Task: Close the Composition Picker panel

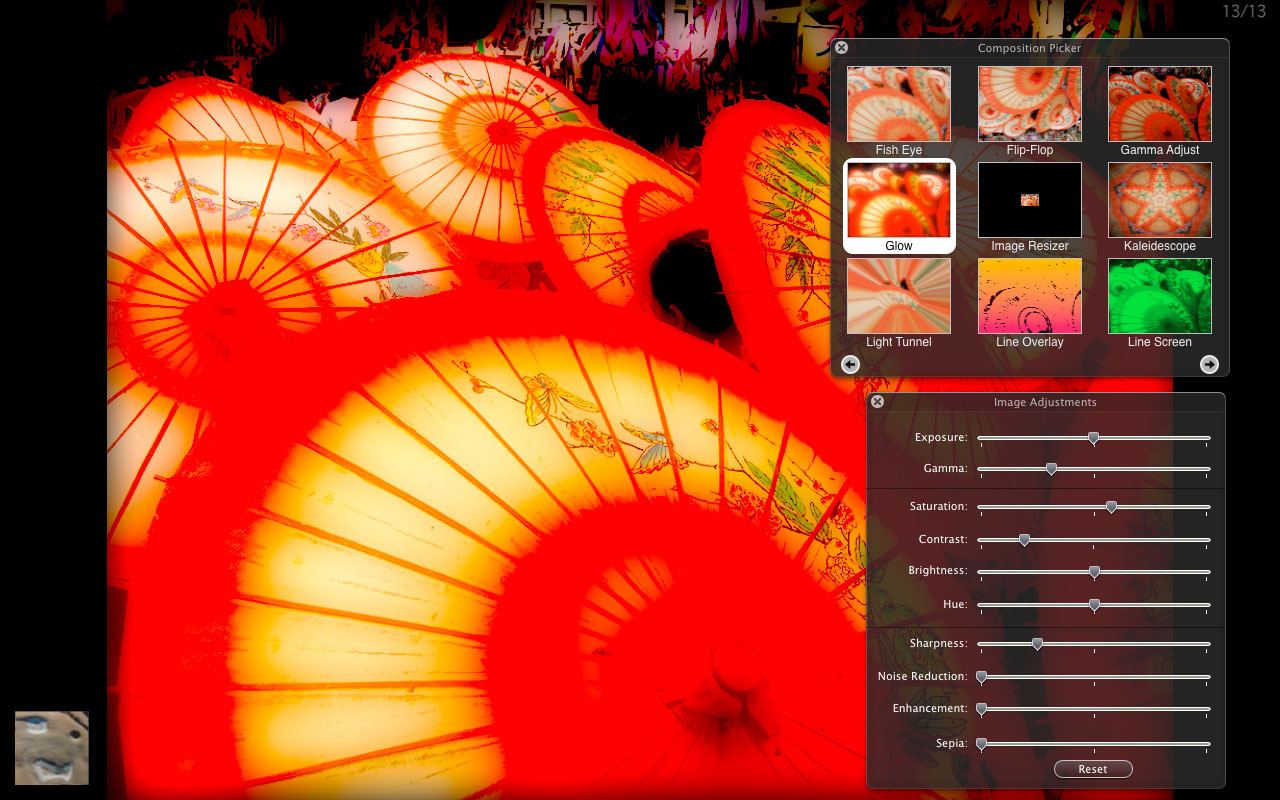Action: 841,48
